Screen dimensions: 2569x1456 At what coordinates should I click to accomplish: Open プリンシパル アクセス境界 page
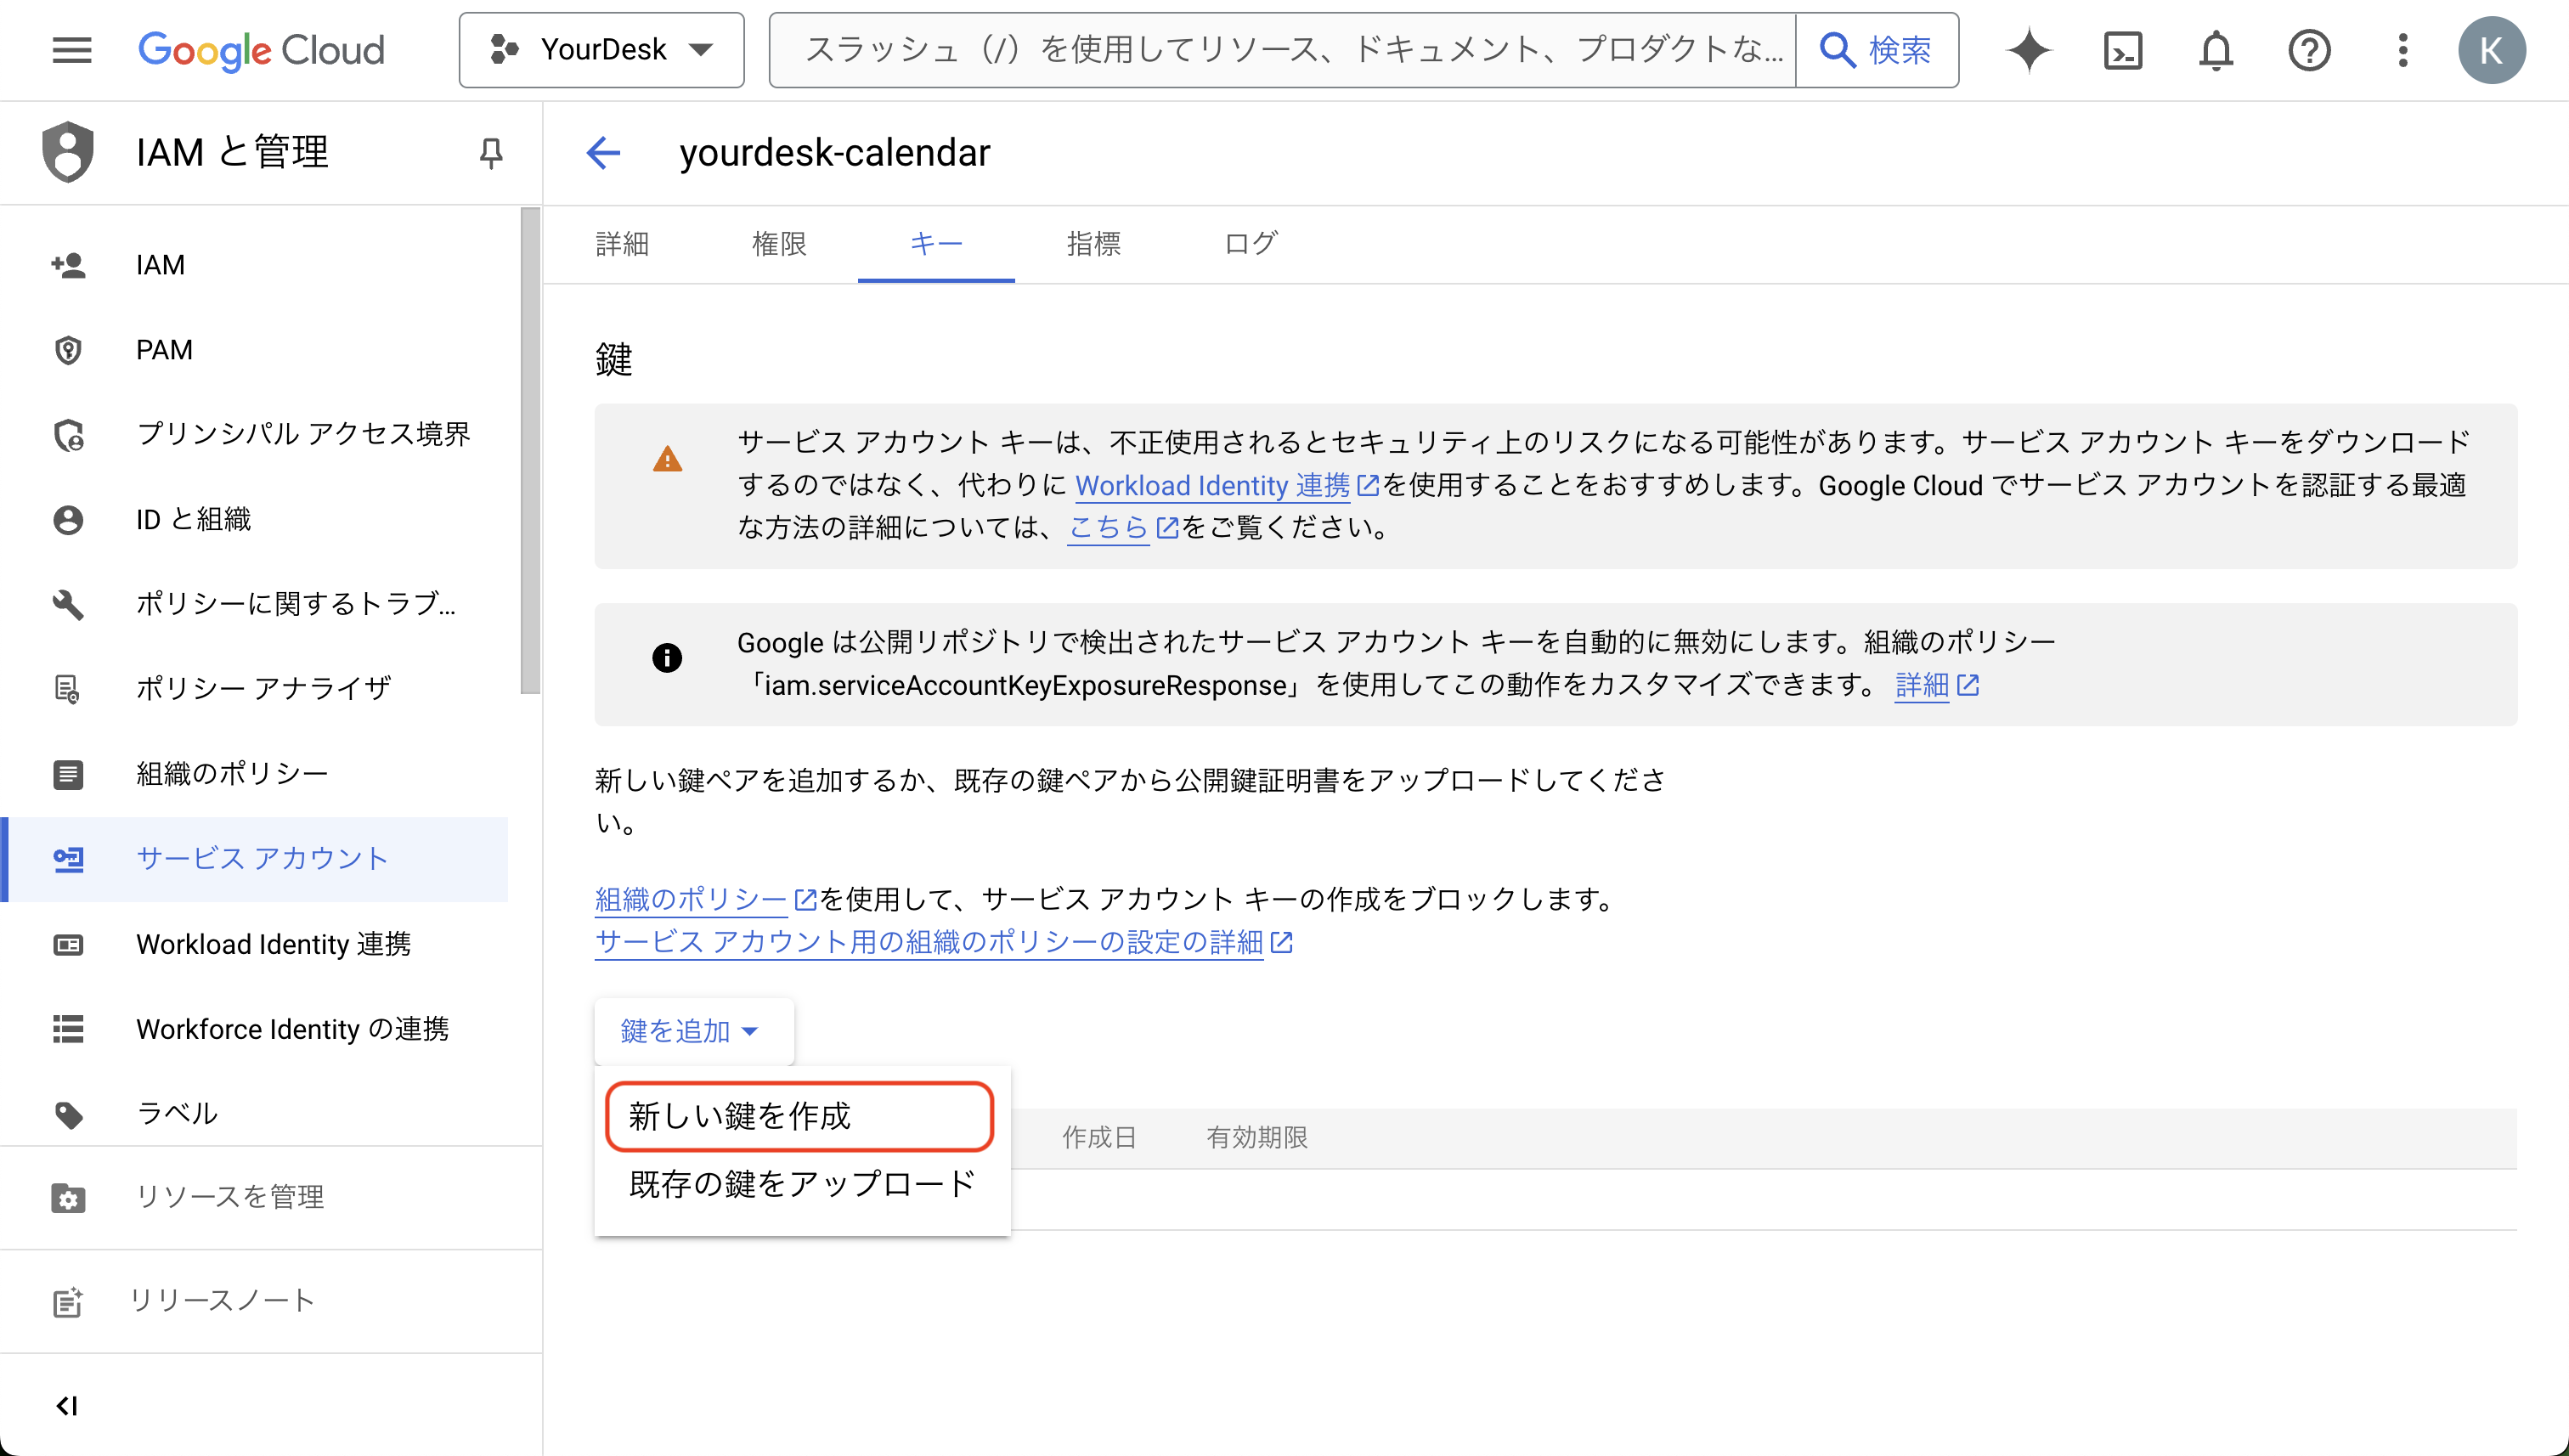coord(254,434)
